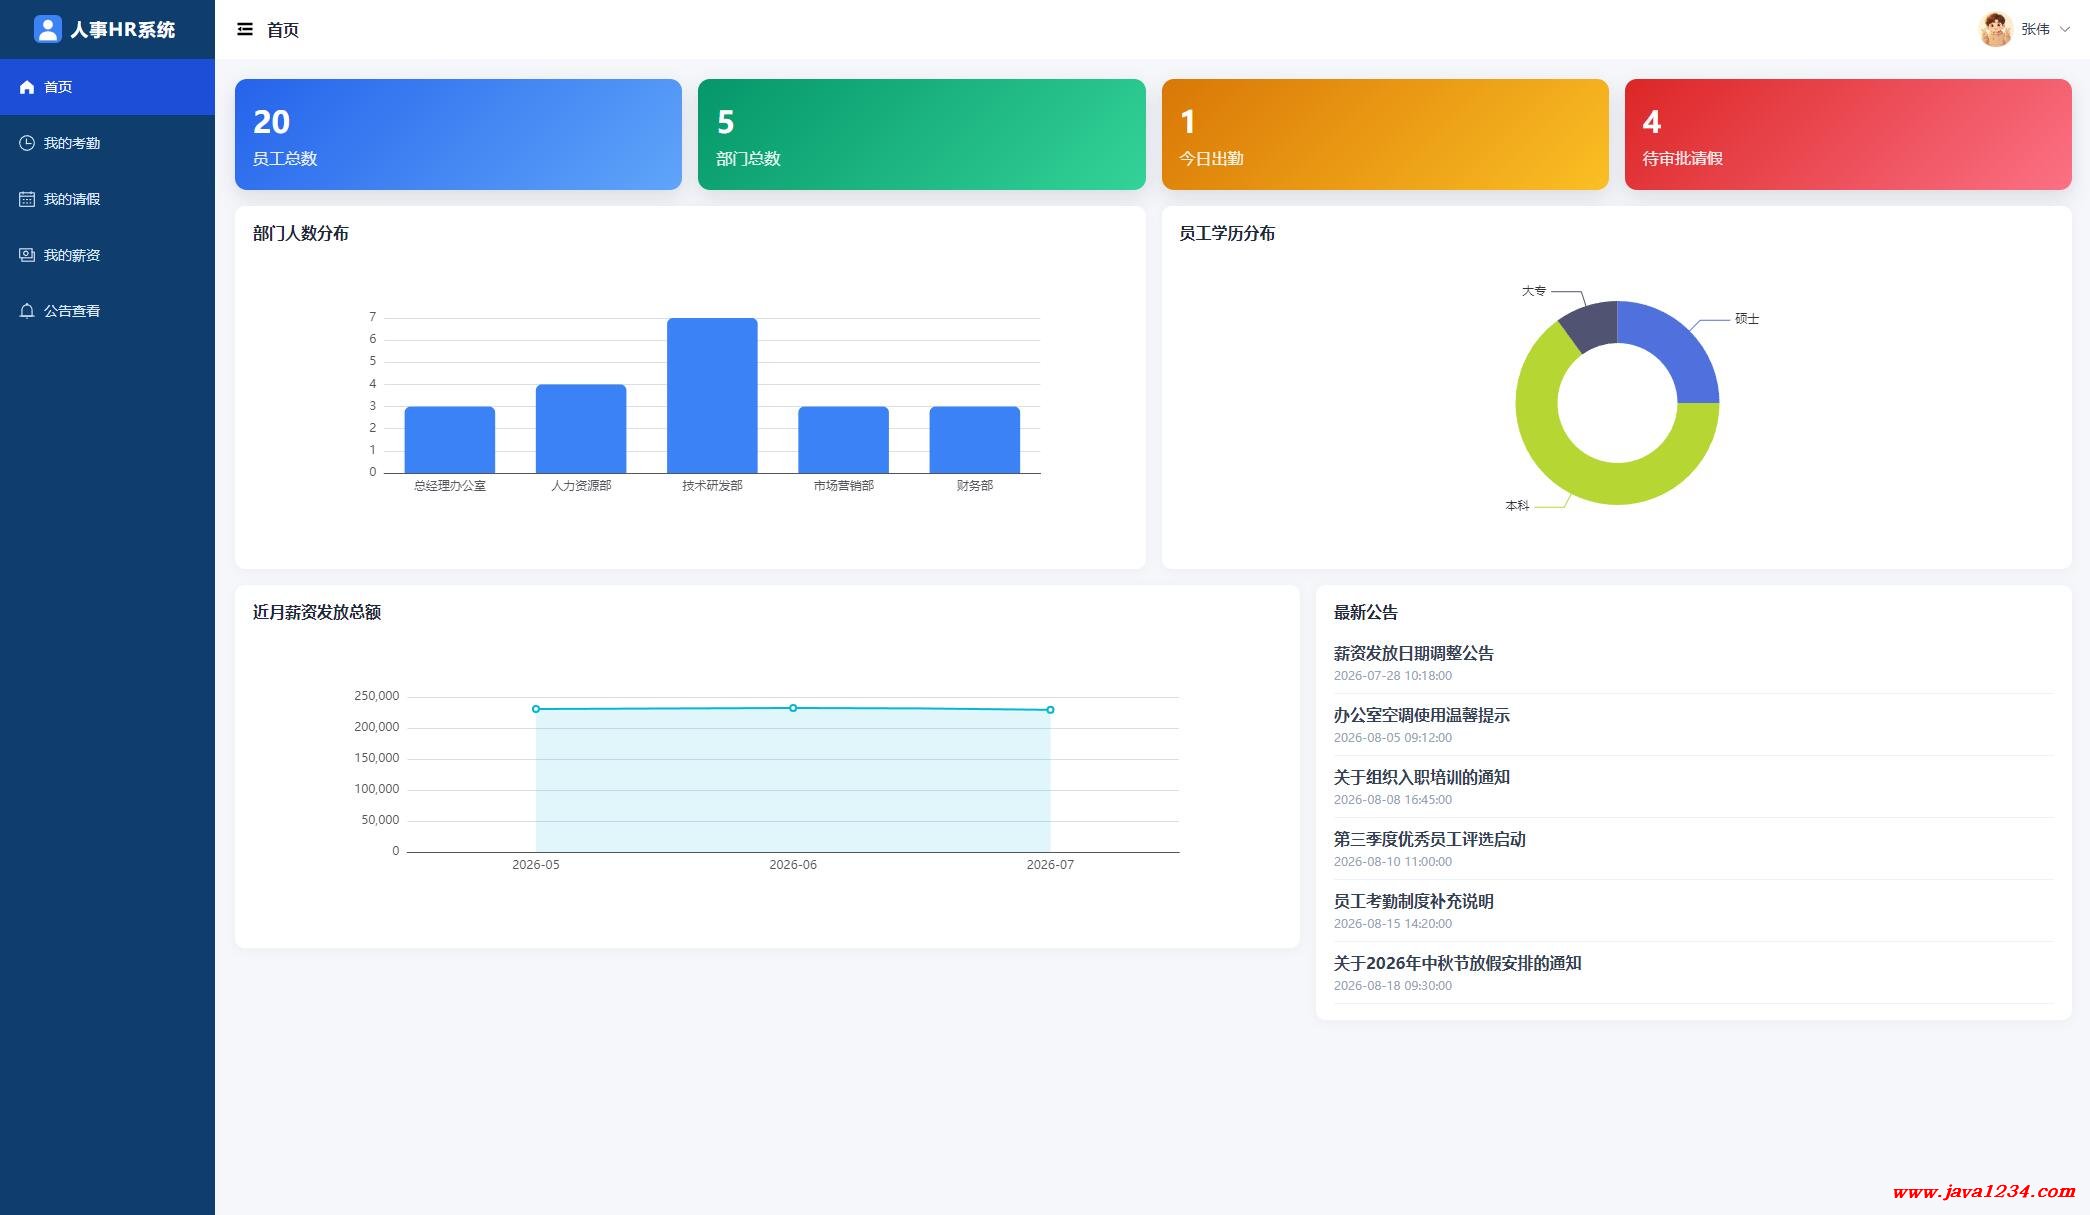
Task: Click the 2026-07 salary data point
Action: coord(1050,710)
